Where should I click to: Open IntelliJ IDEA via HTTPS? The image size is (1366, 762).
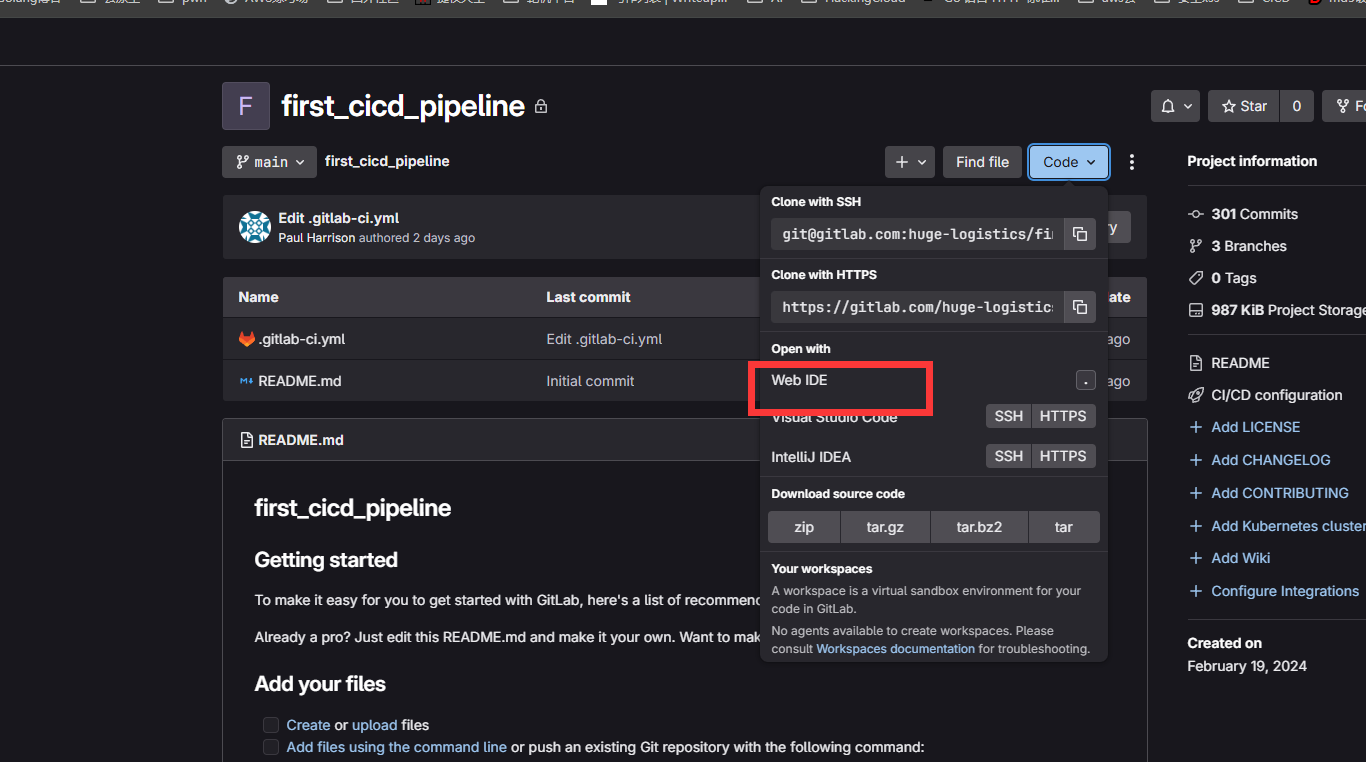point(1062,456)
